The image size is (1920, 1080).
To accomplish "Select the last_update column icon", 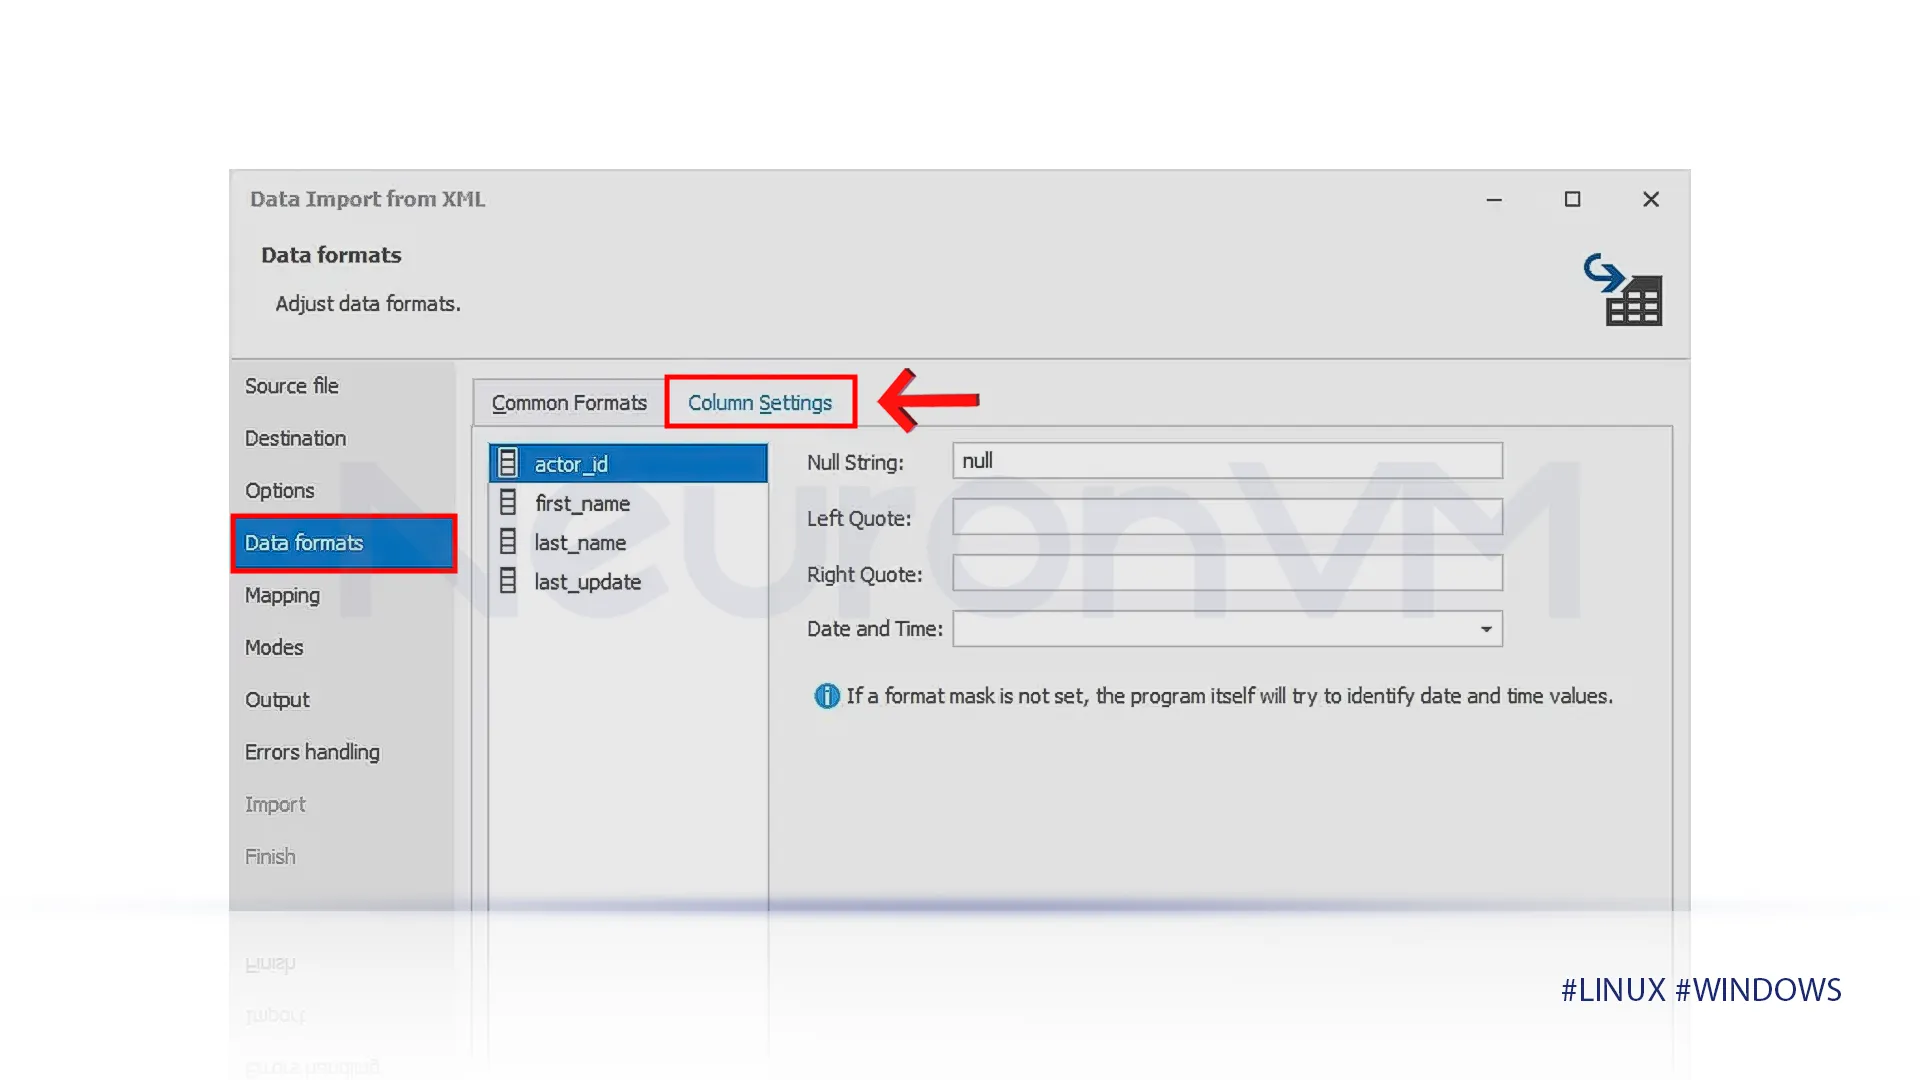I will point(508,582).
